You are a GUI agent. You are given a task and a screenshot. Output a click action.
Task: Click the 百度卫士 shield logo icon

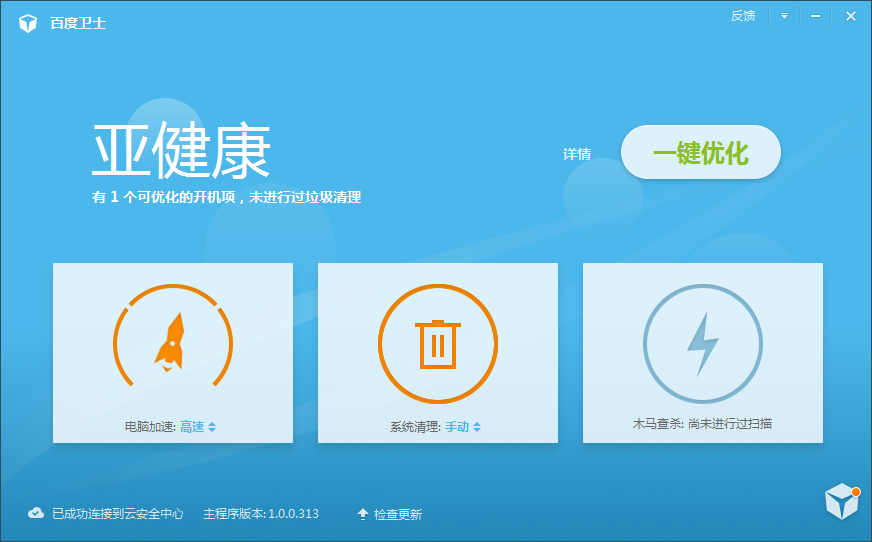pyautogui.click(x=28, y=23)
